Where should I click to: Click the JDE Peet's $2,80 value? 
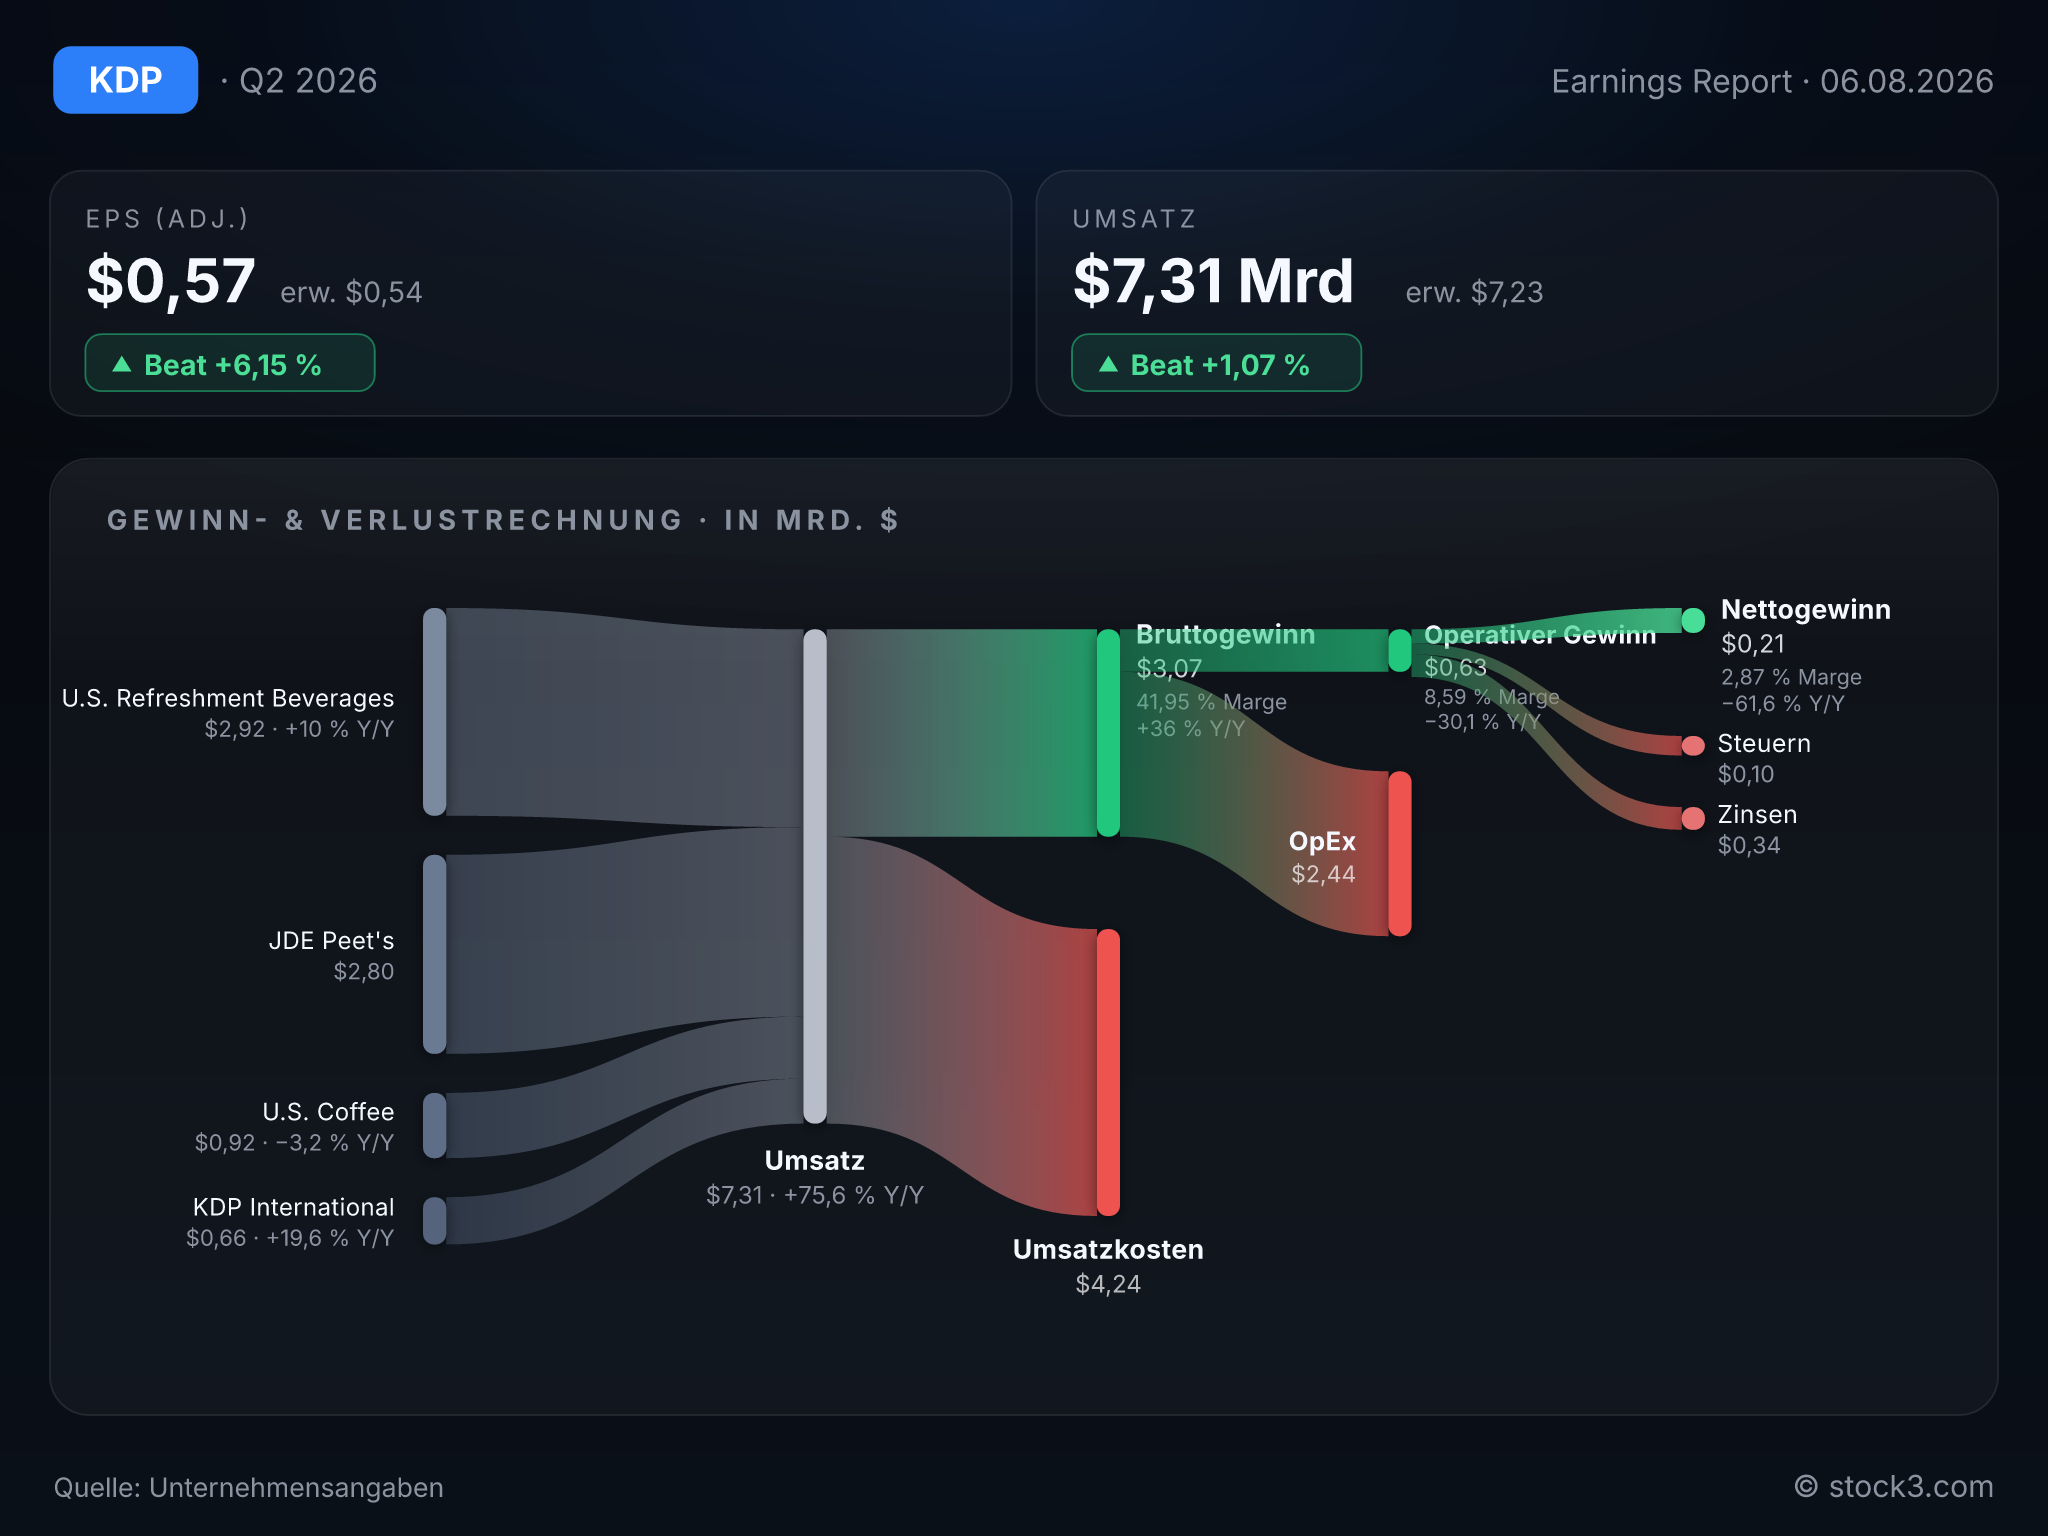coord(364,971)
